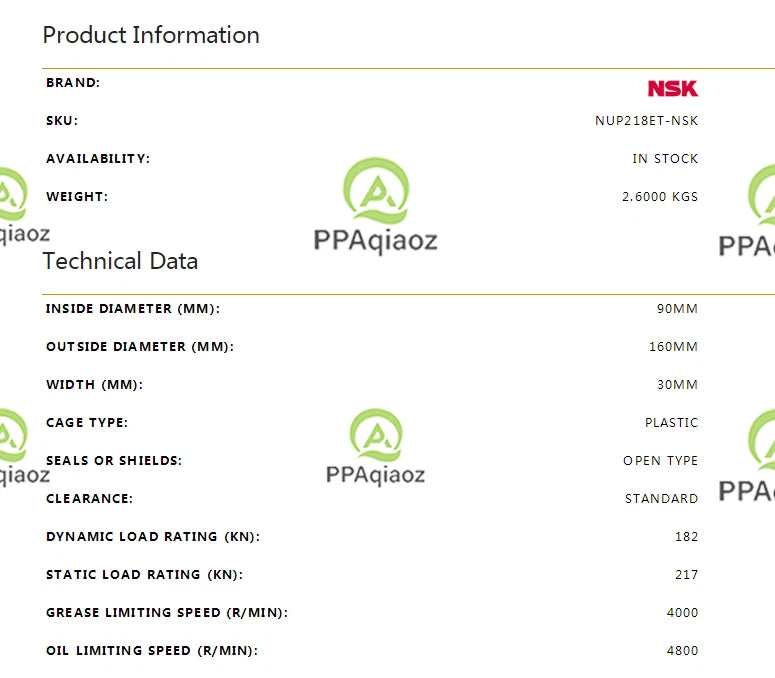Click the dynamic load rating 182
Image resolution: width=775 pixels, height=678 pixels.
(687, 537)
